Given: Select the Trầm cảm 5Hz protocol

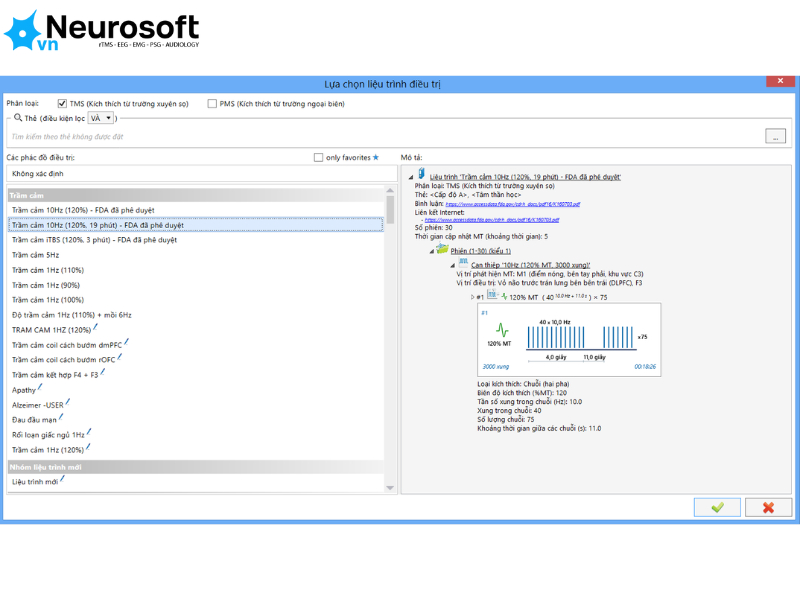Looking at the screenshot, I should tap(36, 255).
